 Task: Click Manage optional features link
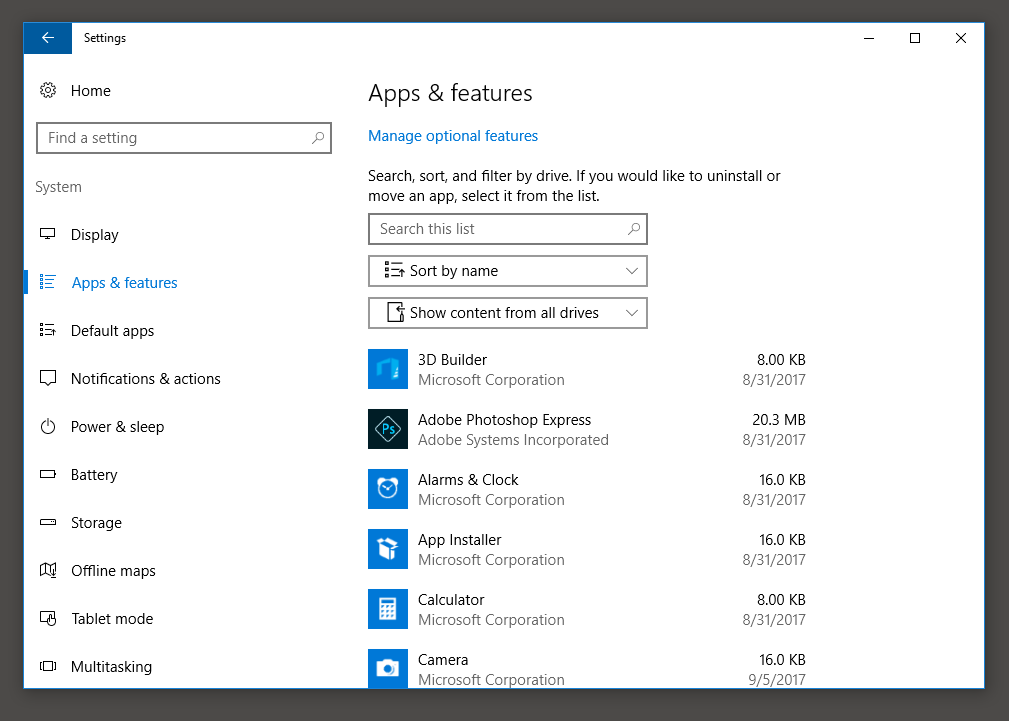[x=453, y=136]
